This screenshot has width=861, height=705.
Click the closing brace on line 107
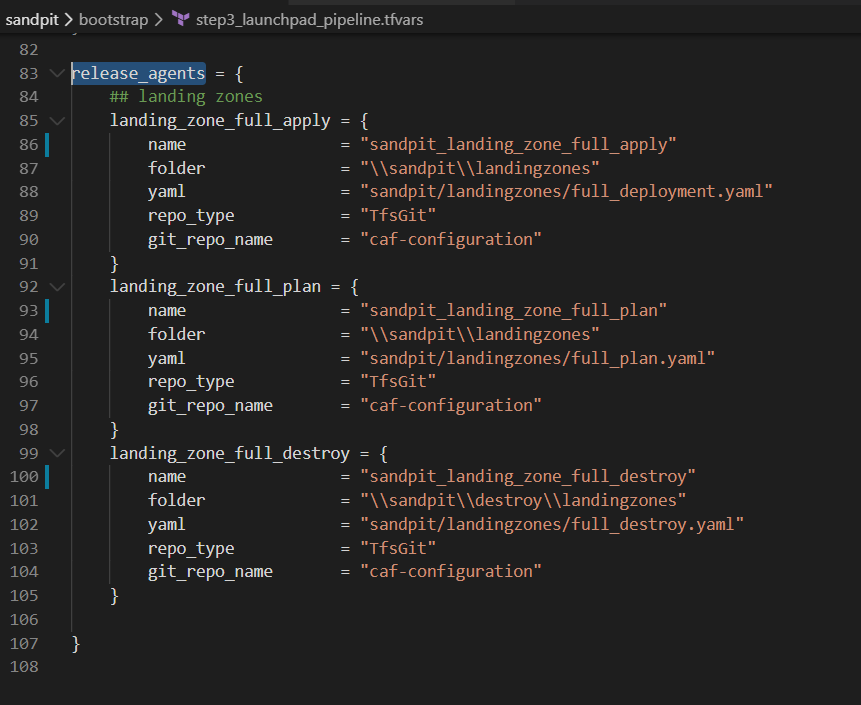(76, 643)
